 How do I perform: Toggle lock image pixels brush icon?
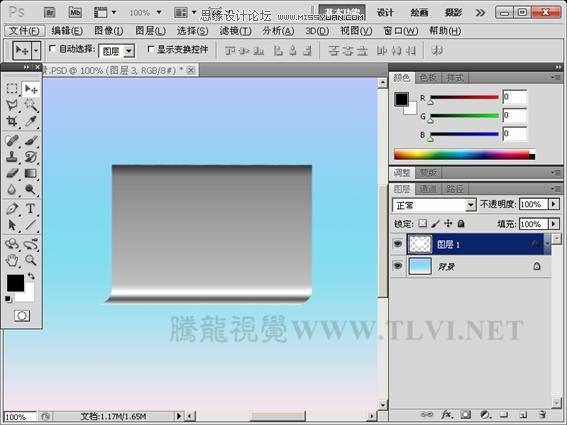[x=435, y=224]
